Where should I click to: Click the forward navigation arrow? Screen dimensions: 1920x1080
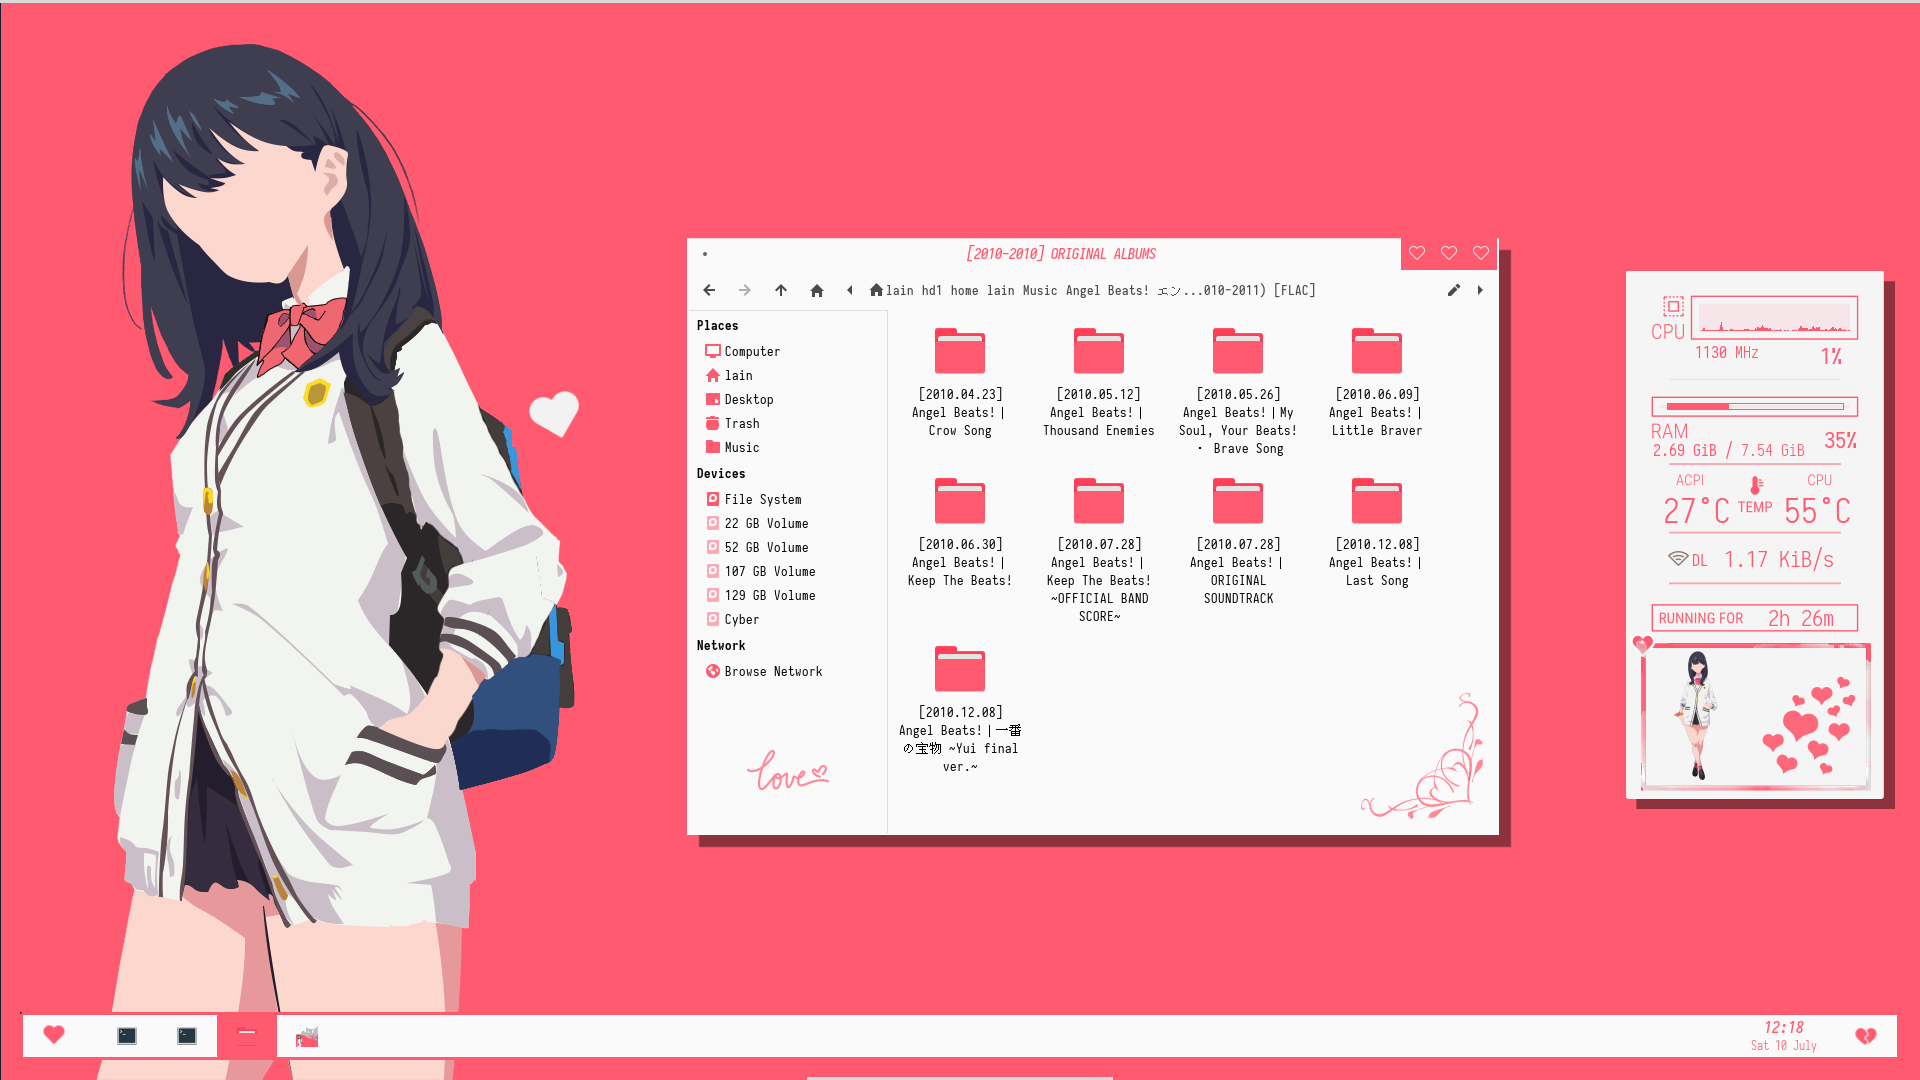[x=744, y=290]
